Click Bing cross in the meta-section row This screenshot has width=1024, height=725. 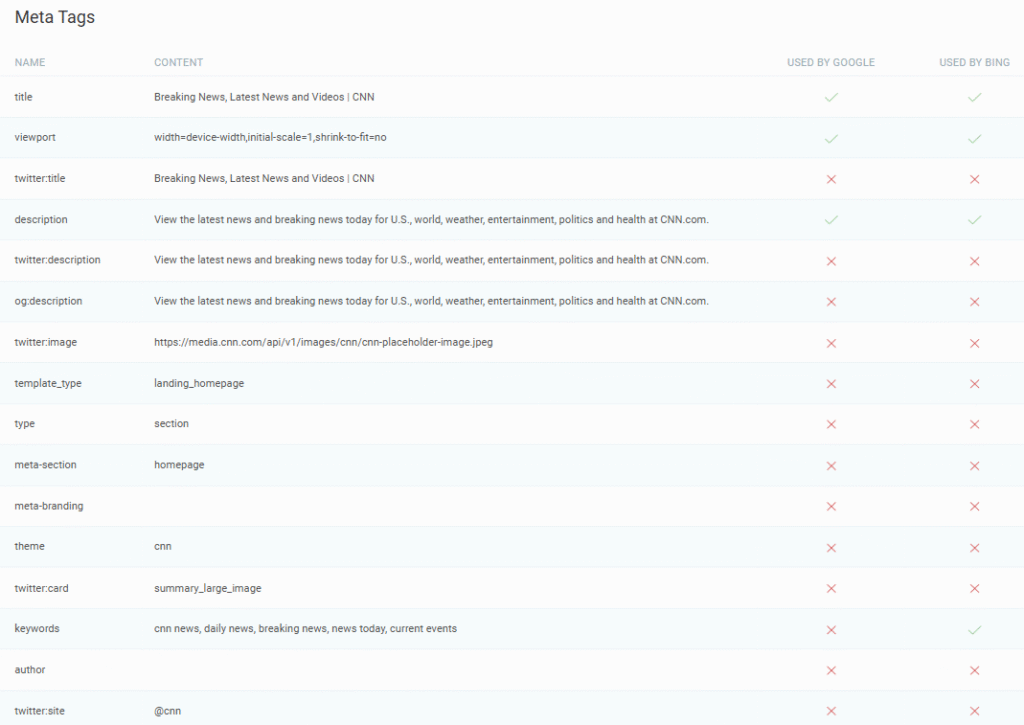(974, 466)
